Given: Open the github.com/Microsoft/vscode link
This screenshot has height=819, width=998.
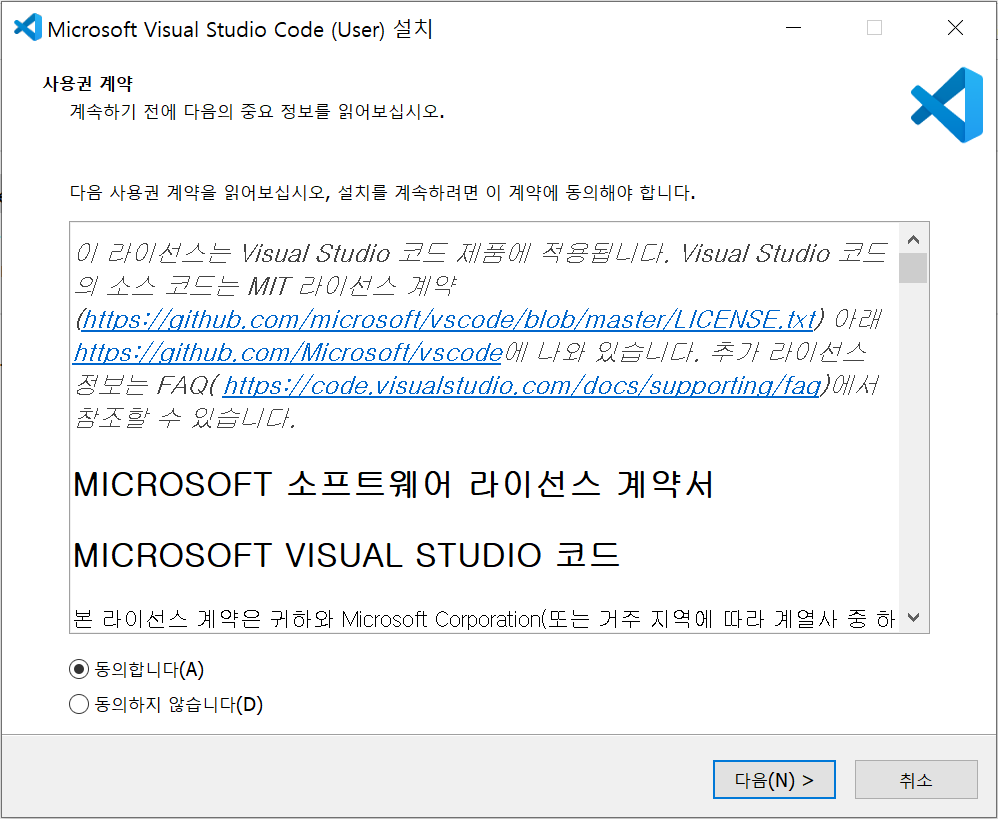Looking at the screenshot, I should [x=288, y=353].
